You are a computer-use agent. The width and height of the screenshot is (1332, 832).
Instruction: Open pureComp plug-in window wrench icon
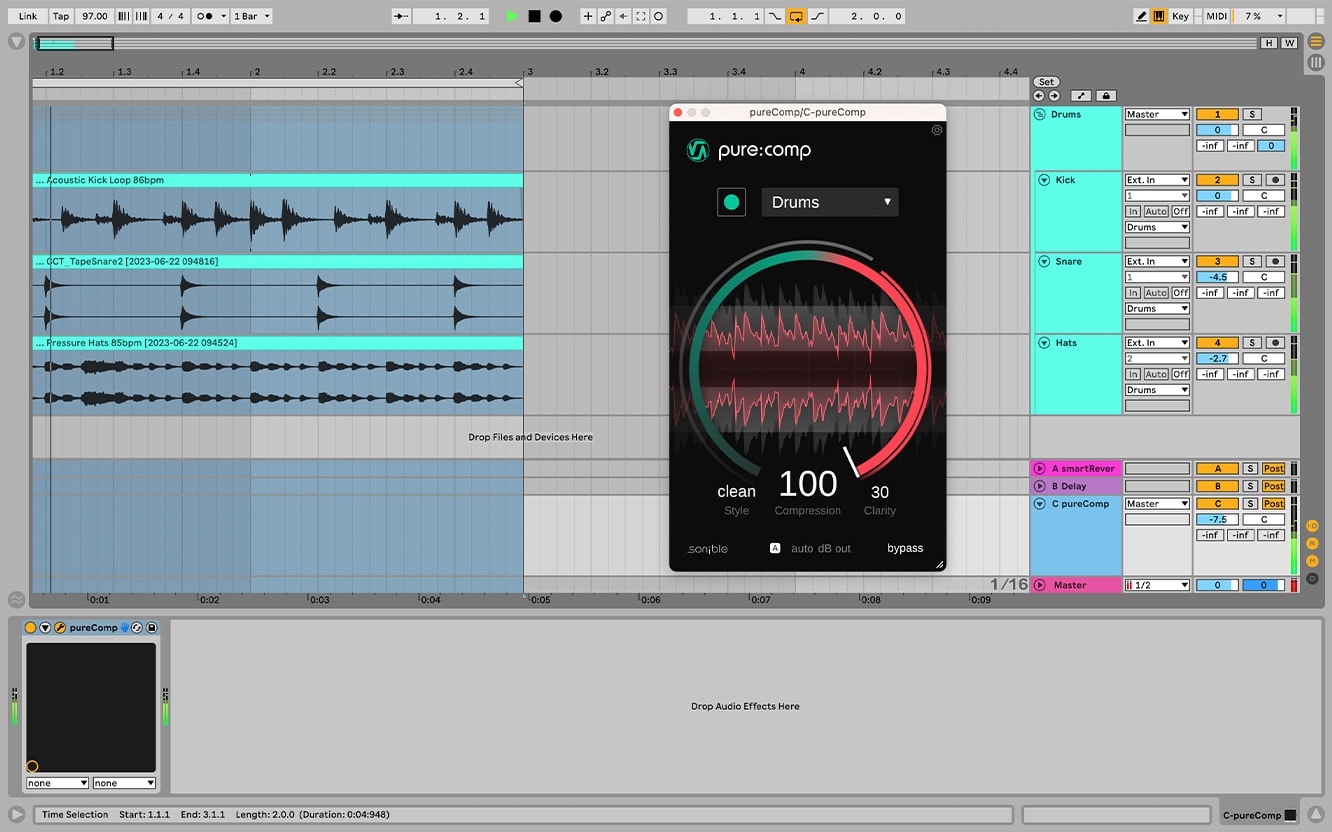60,628
